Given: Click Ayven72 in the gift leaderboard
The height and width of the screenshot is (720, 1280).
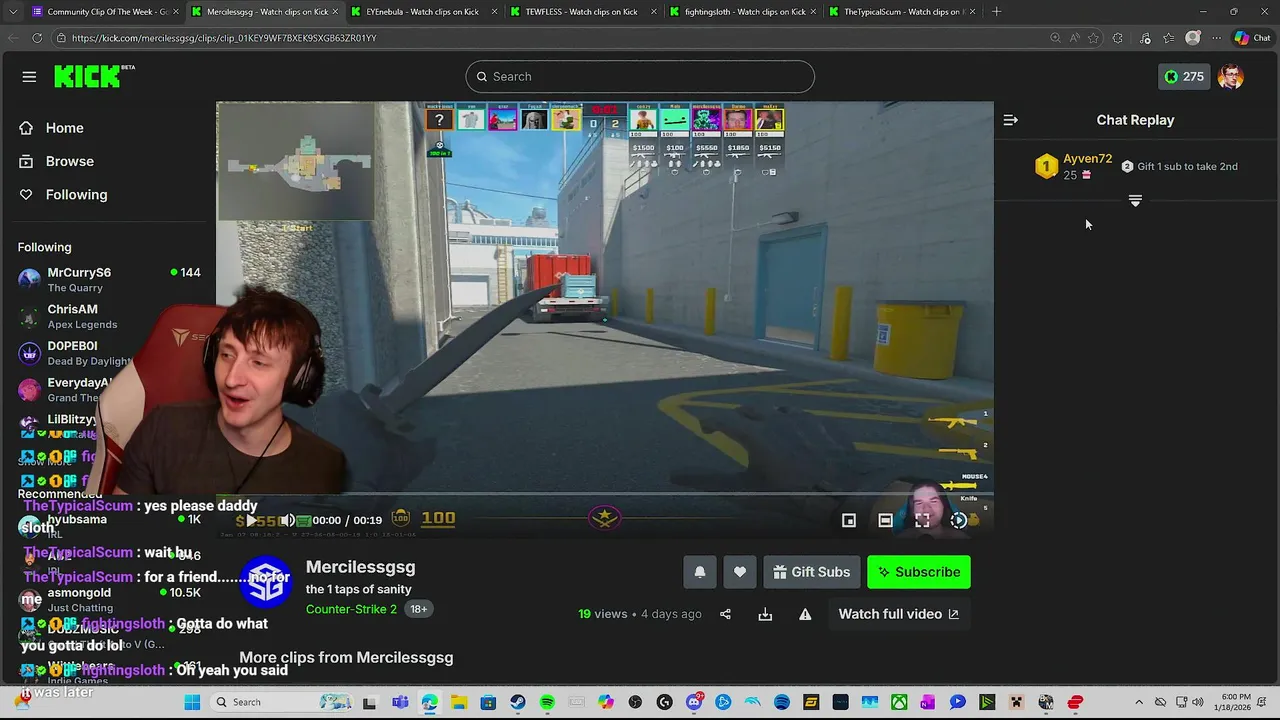Looking at the screenshot, I should click(x=1087, y=159).
